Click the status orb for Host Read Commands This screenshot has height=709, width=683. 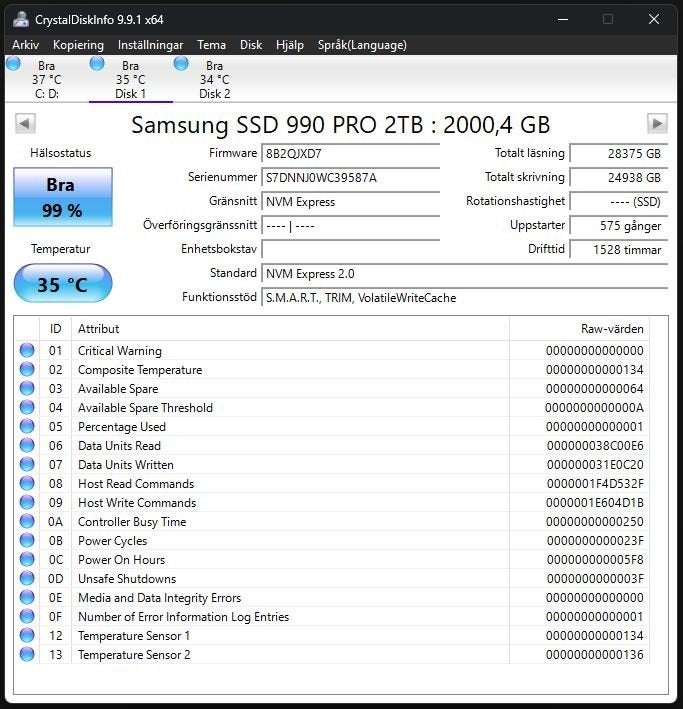pos(27,483)
